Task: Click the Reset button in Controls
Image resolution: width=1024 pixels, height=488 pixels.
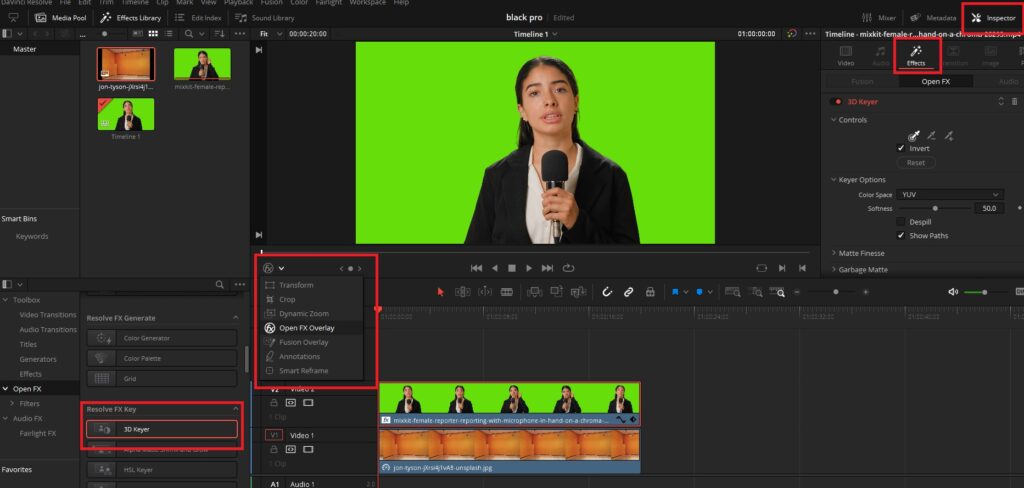Action: tap(916, 163)
